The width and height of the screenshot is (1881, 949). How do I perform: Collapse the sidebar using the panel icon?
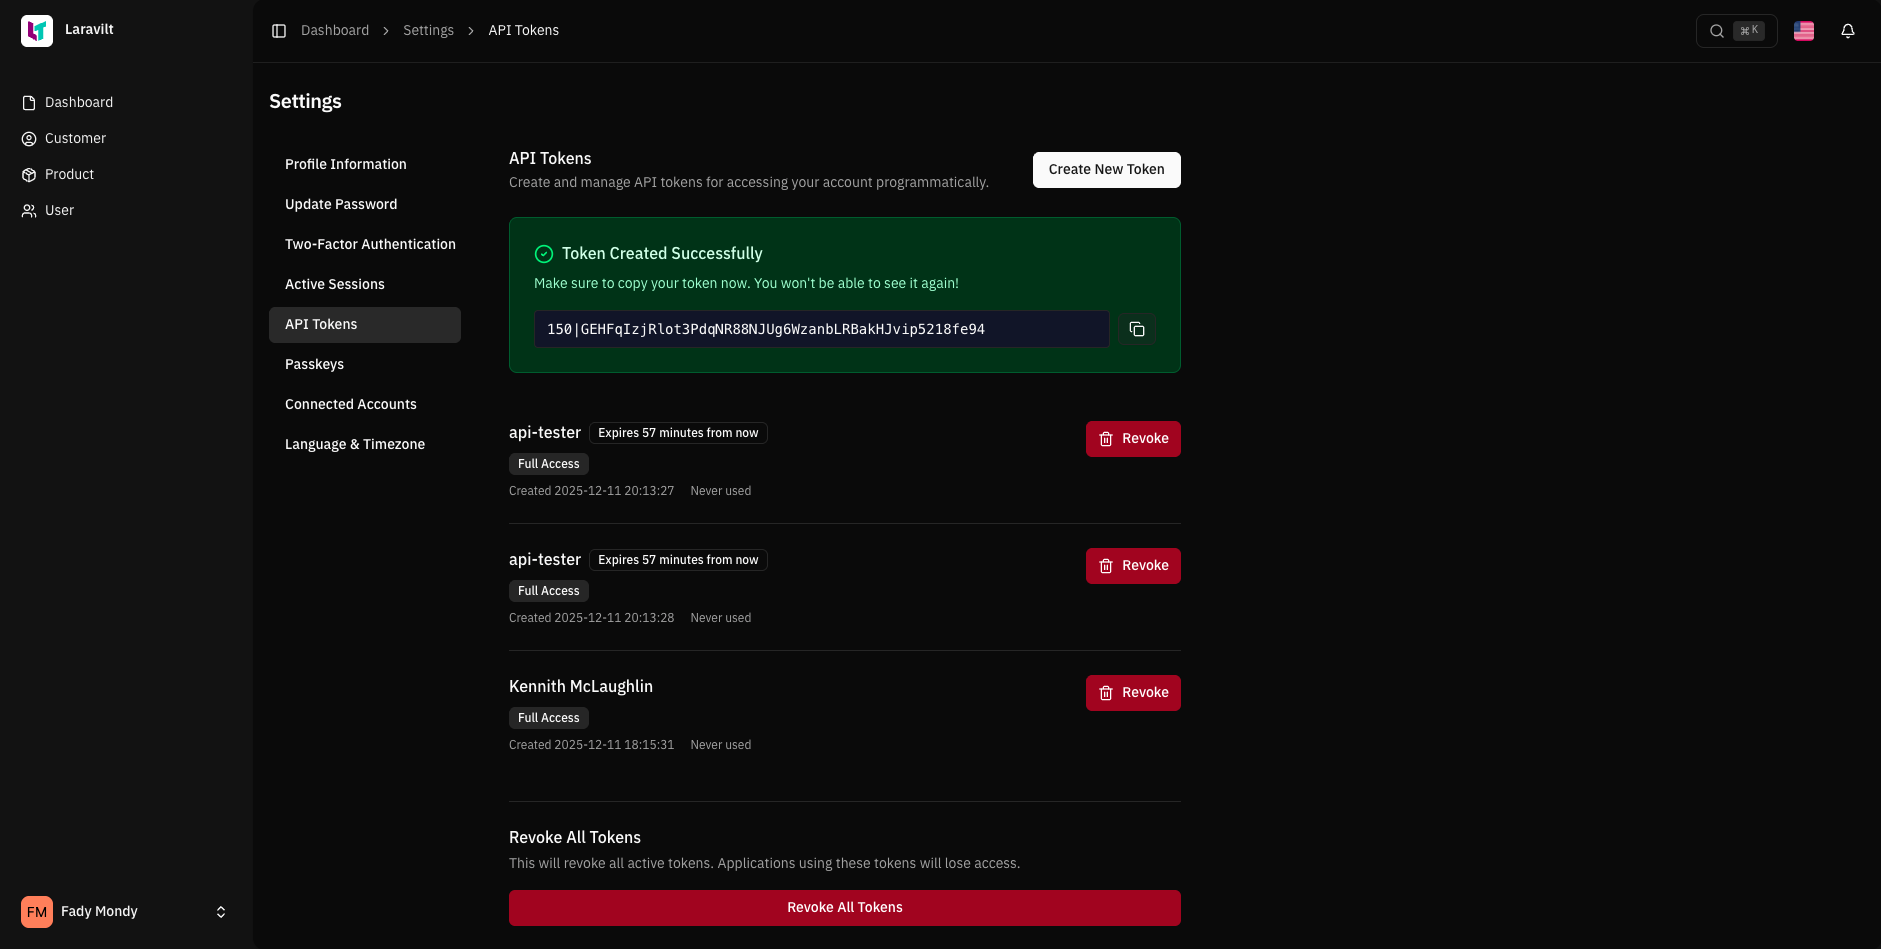[x=279, y=30]
